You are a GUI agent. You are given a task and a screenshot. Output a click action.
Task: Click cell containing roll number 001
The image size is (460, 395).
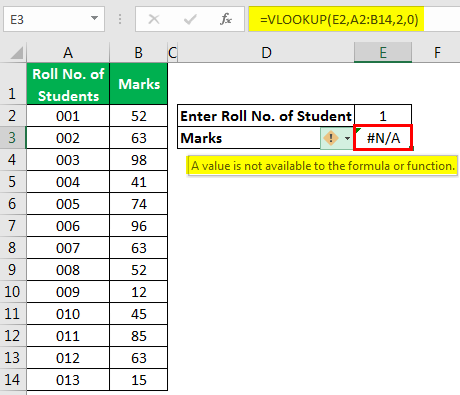tap(68, 116)
